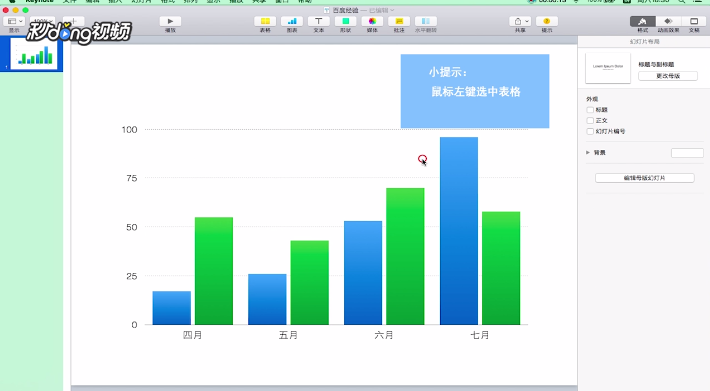Screen dimensions: 710x391
Task: Open the Format (格式) inspector
Action: coord(643,21)
